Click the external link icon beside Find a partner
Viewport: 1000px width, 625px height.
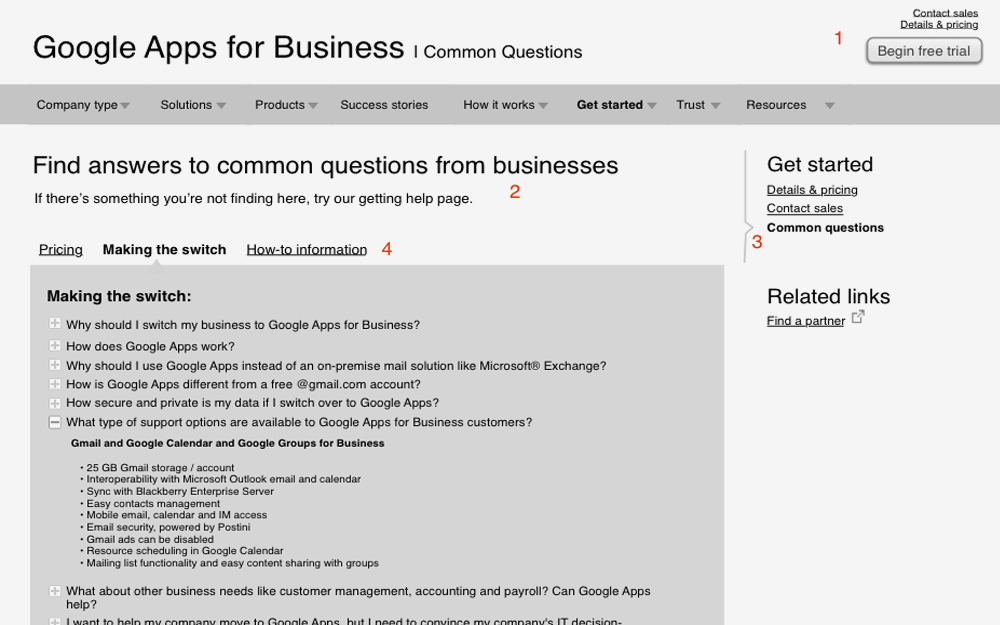pos(858,316)
